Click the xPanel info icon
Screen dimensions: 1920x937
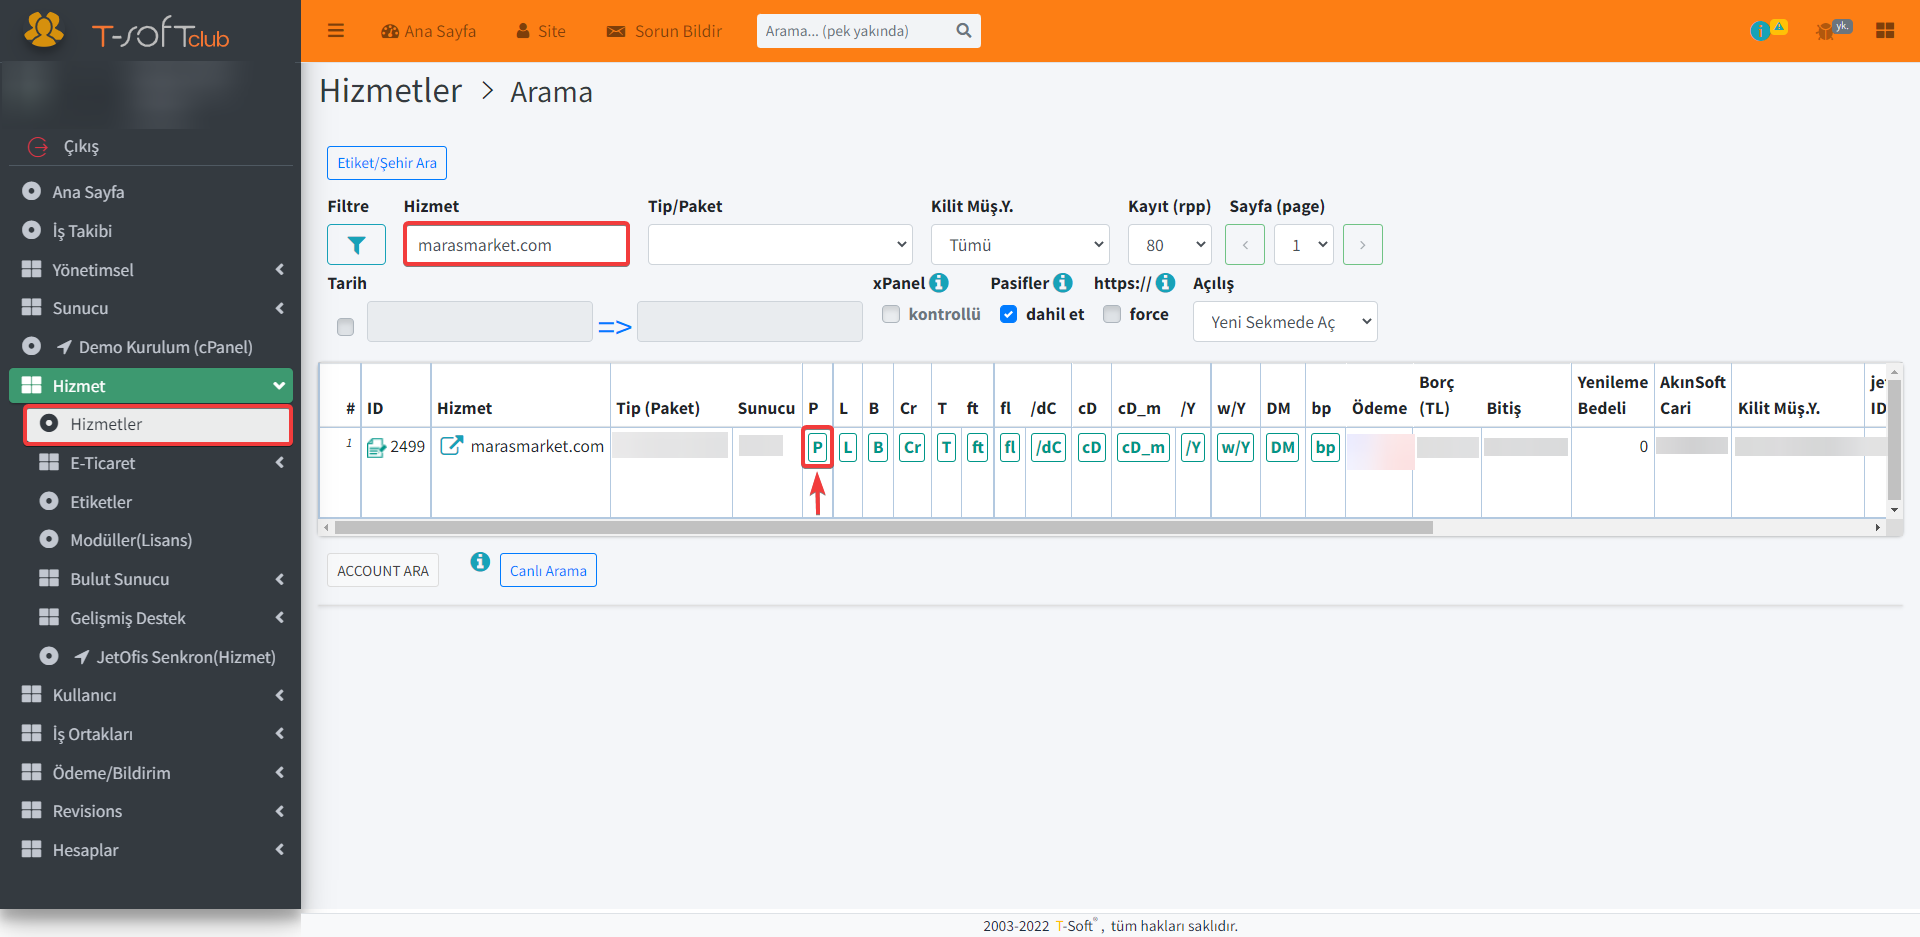[939, 283]
